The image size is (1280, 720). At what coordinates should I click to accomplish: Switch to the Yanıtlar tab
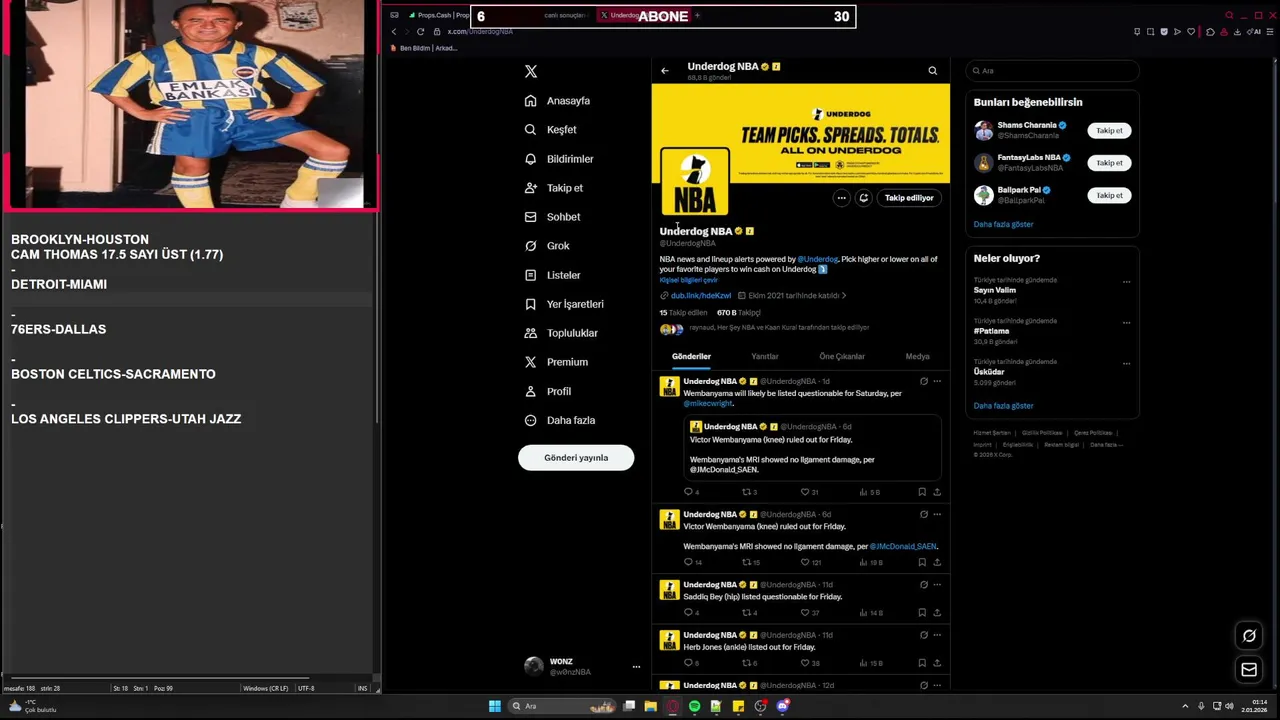pyautogui.click(x=765, y=357)
